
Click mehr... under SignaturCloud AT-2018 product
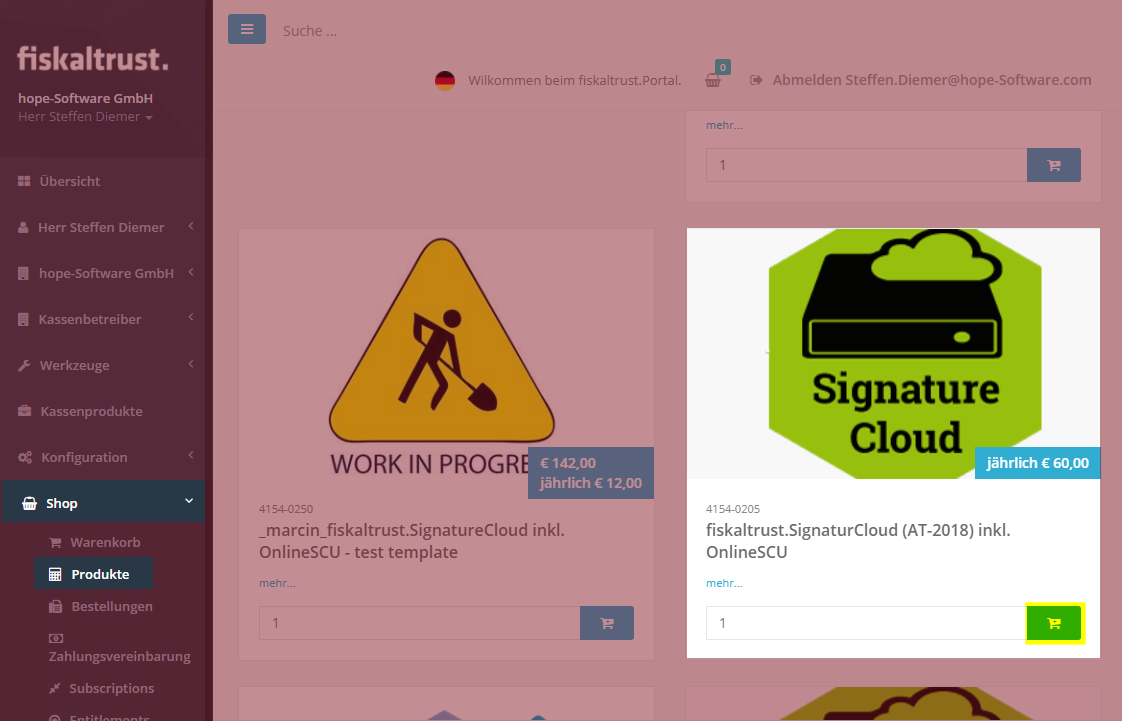[x=724, y=584]
